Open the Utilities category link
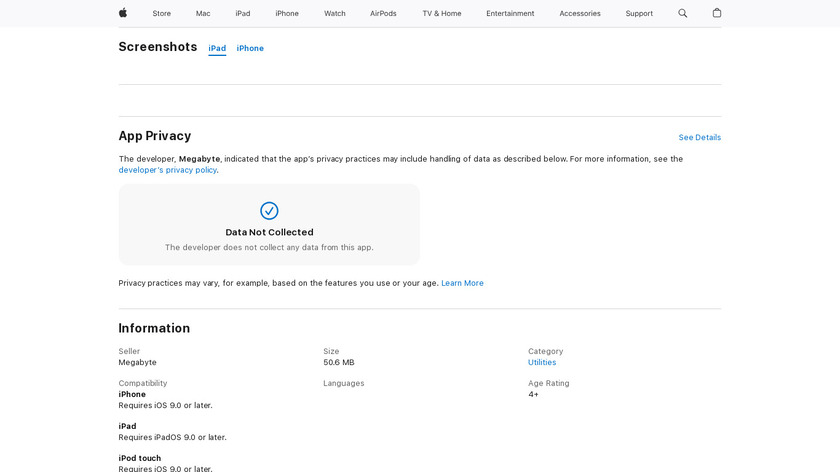The width and height of the screenshot is (840, 472). 542,362
